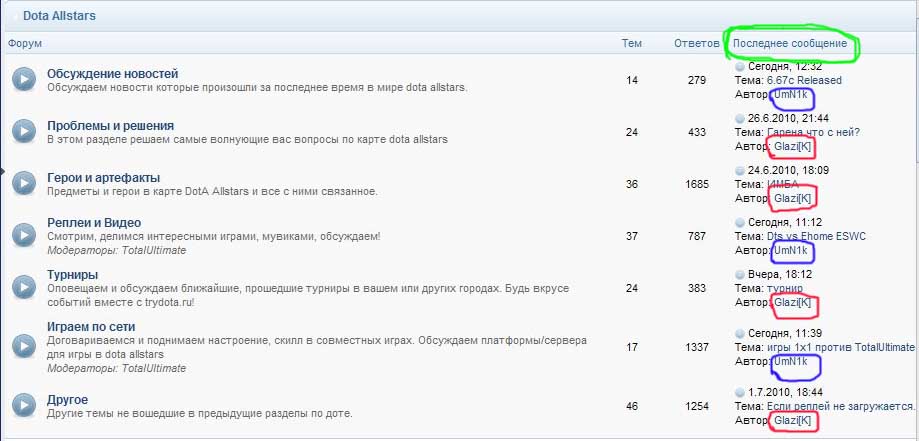
Task: Open author UmN1k in Играем по сети row
Action: click(x=791, y=361)
